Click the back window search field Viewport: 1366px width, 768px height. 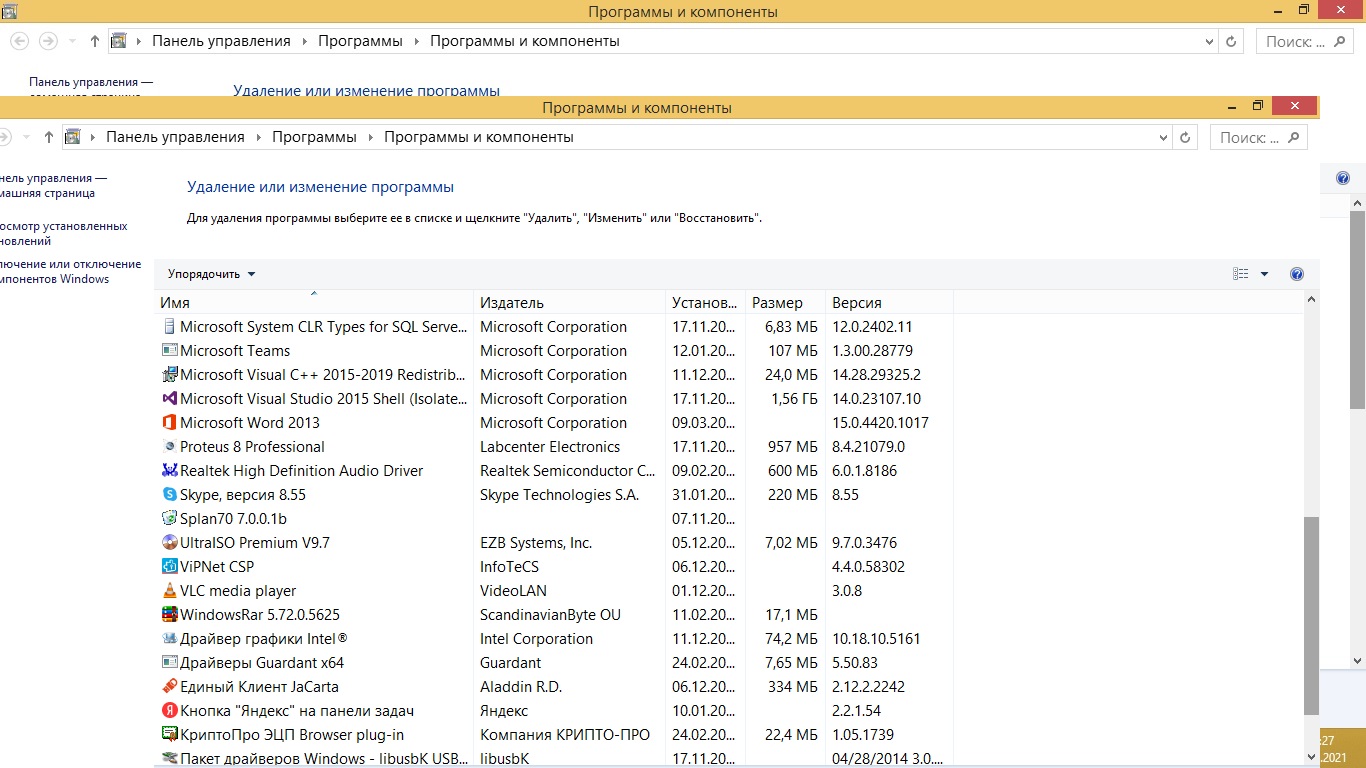[1304, 41]
